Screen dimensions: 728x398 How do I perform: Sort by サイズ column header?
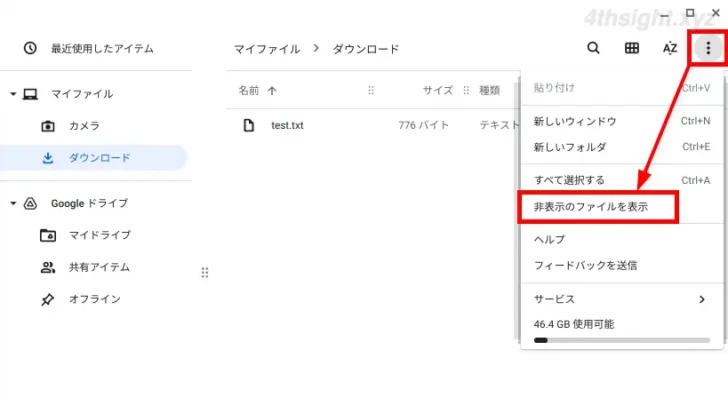click(x=438, y=91)
